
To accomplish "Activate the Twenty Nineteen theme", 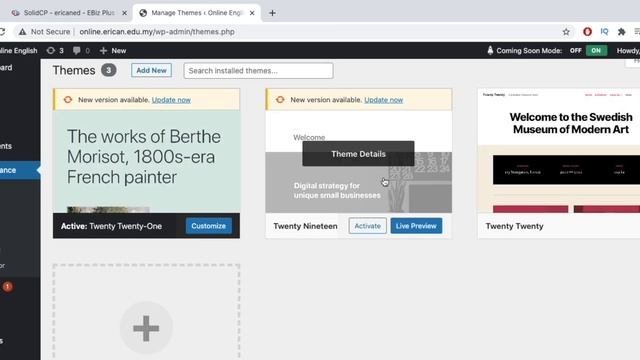I will tap(367, 226).
